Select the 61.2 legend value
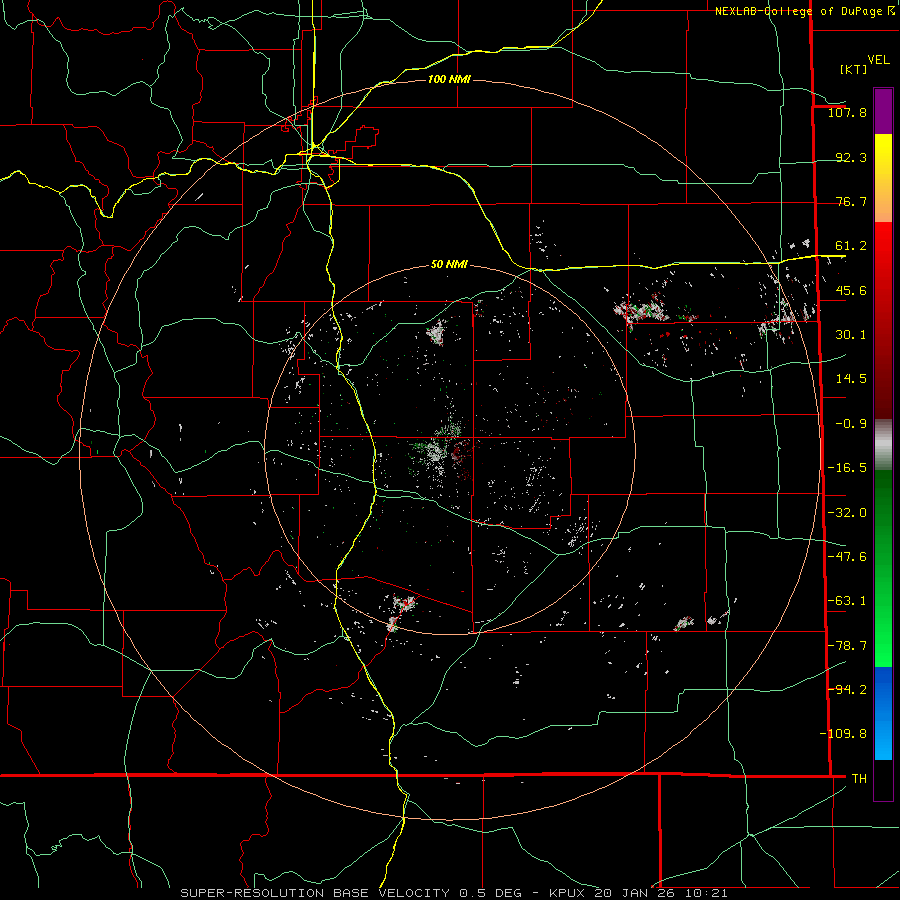Screen dimensions: 900x900 coord(851,246)
